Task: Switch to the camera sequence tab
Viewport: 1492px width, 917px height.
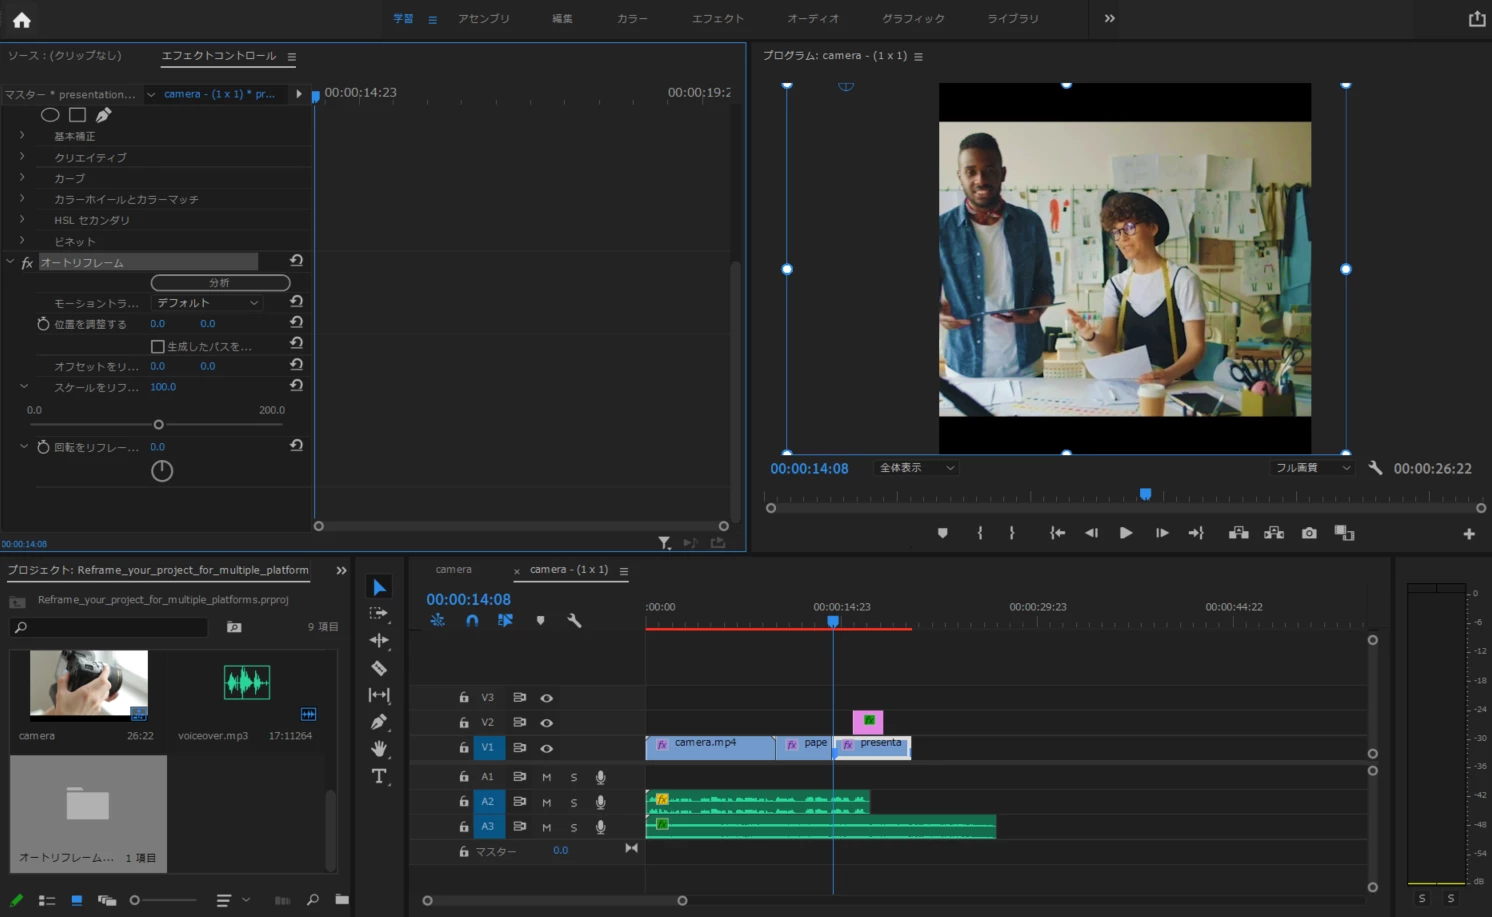Action: point(453,570)
